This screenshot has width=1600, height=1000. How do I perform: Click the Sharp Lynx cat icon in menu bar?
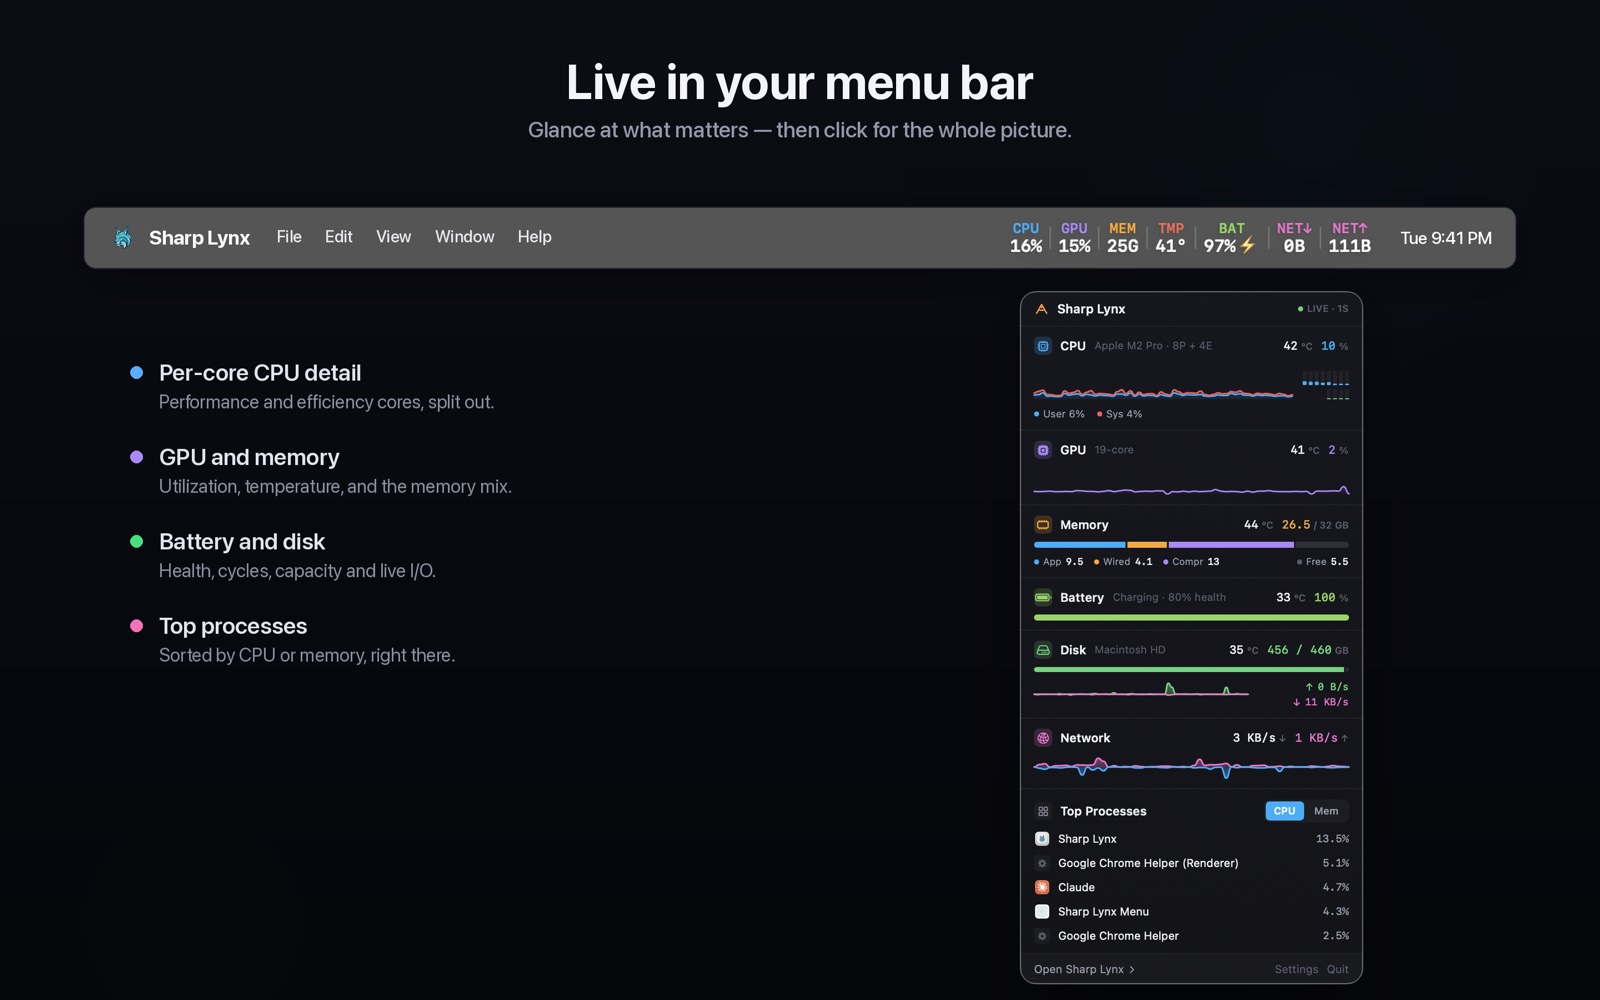pos(123,238)
